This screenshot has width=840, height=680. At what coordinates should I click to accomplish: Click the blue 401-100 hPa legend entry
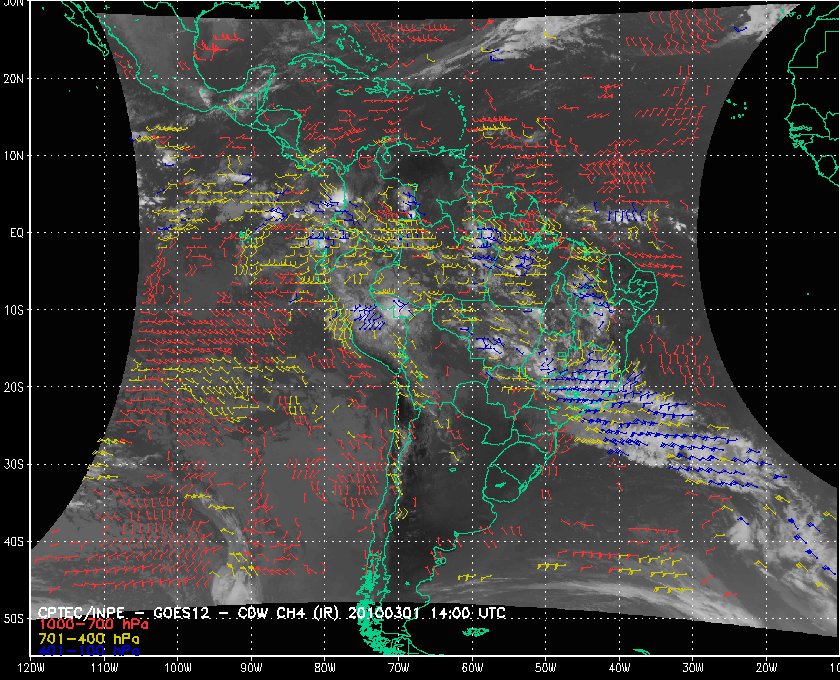coord(88,650)
